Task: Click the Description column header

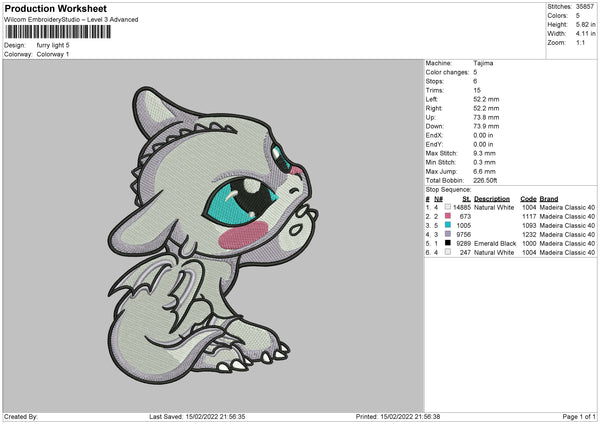Action: pos(492,199)
